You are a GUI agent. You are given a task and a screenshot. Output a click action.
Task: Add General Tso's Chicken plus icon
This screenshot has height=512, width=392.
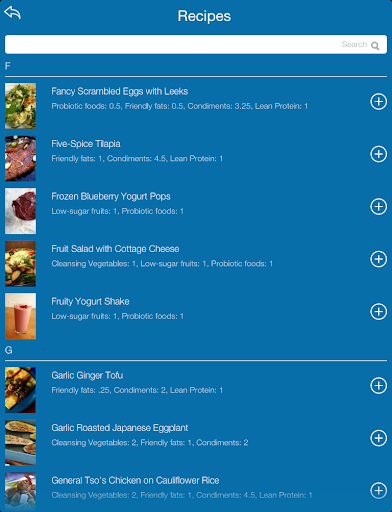[378, 490]
